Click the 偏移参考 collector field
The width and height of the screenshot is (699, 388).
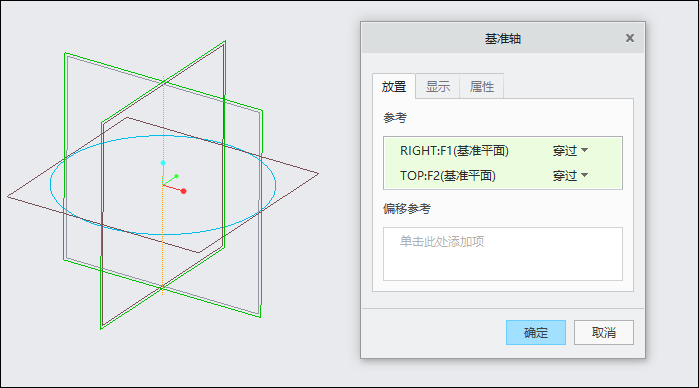point(502,254)
